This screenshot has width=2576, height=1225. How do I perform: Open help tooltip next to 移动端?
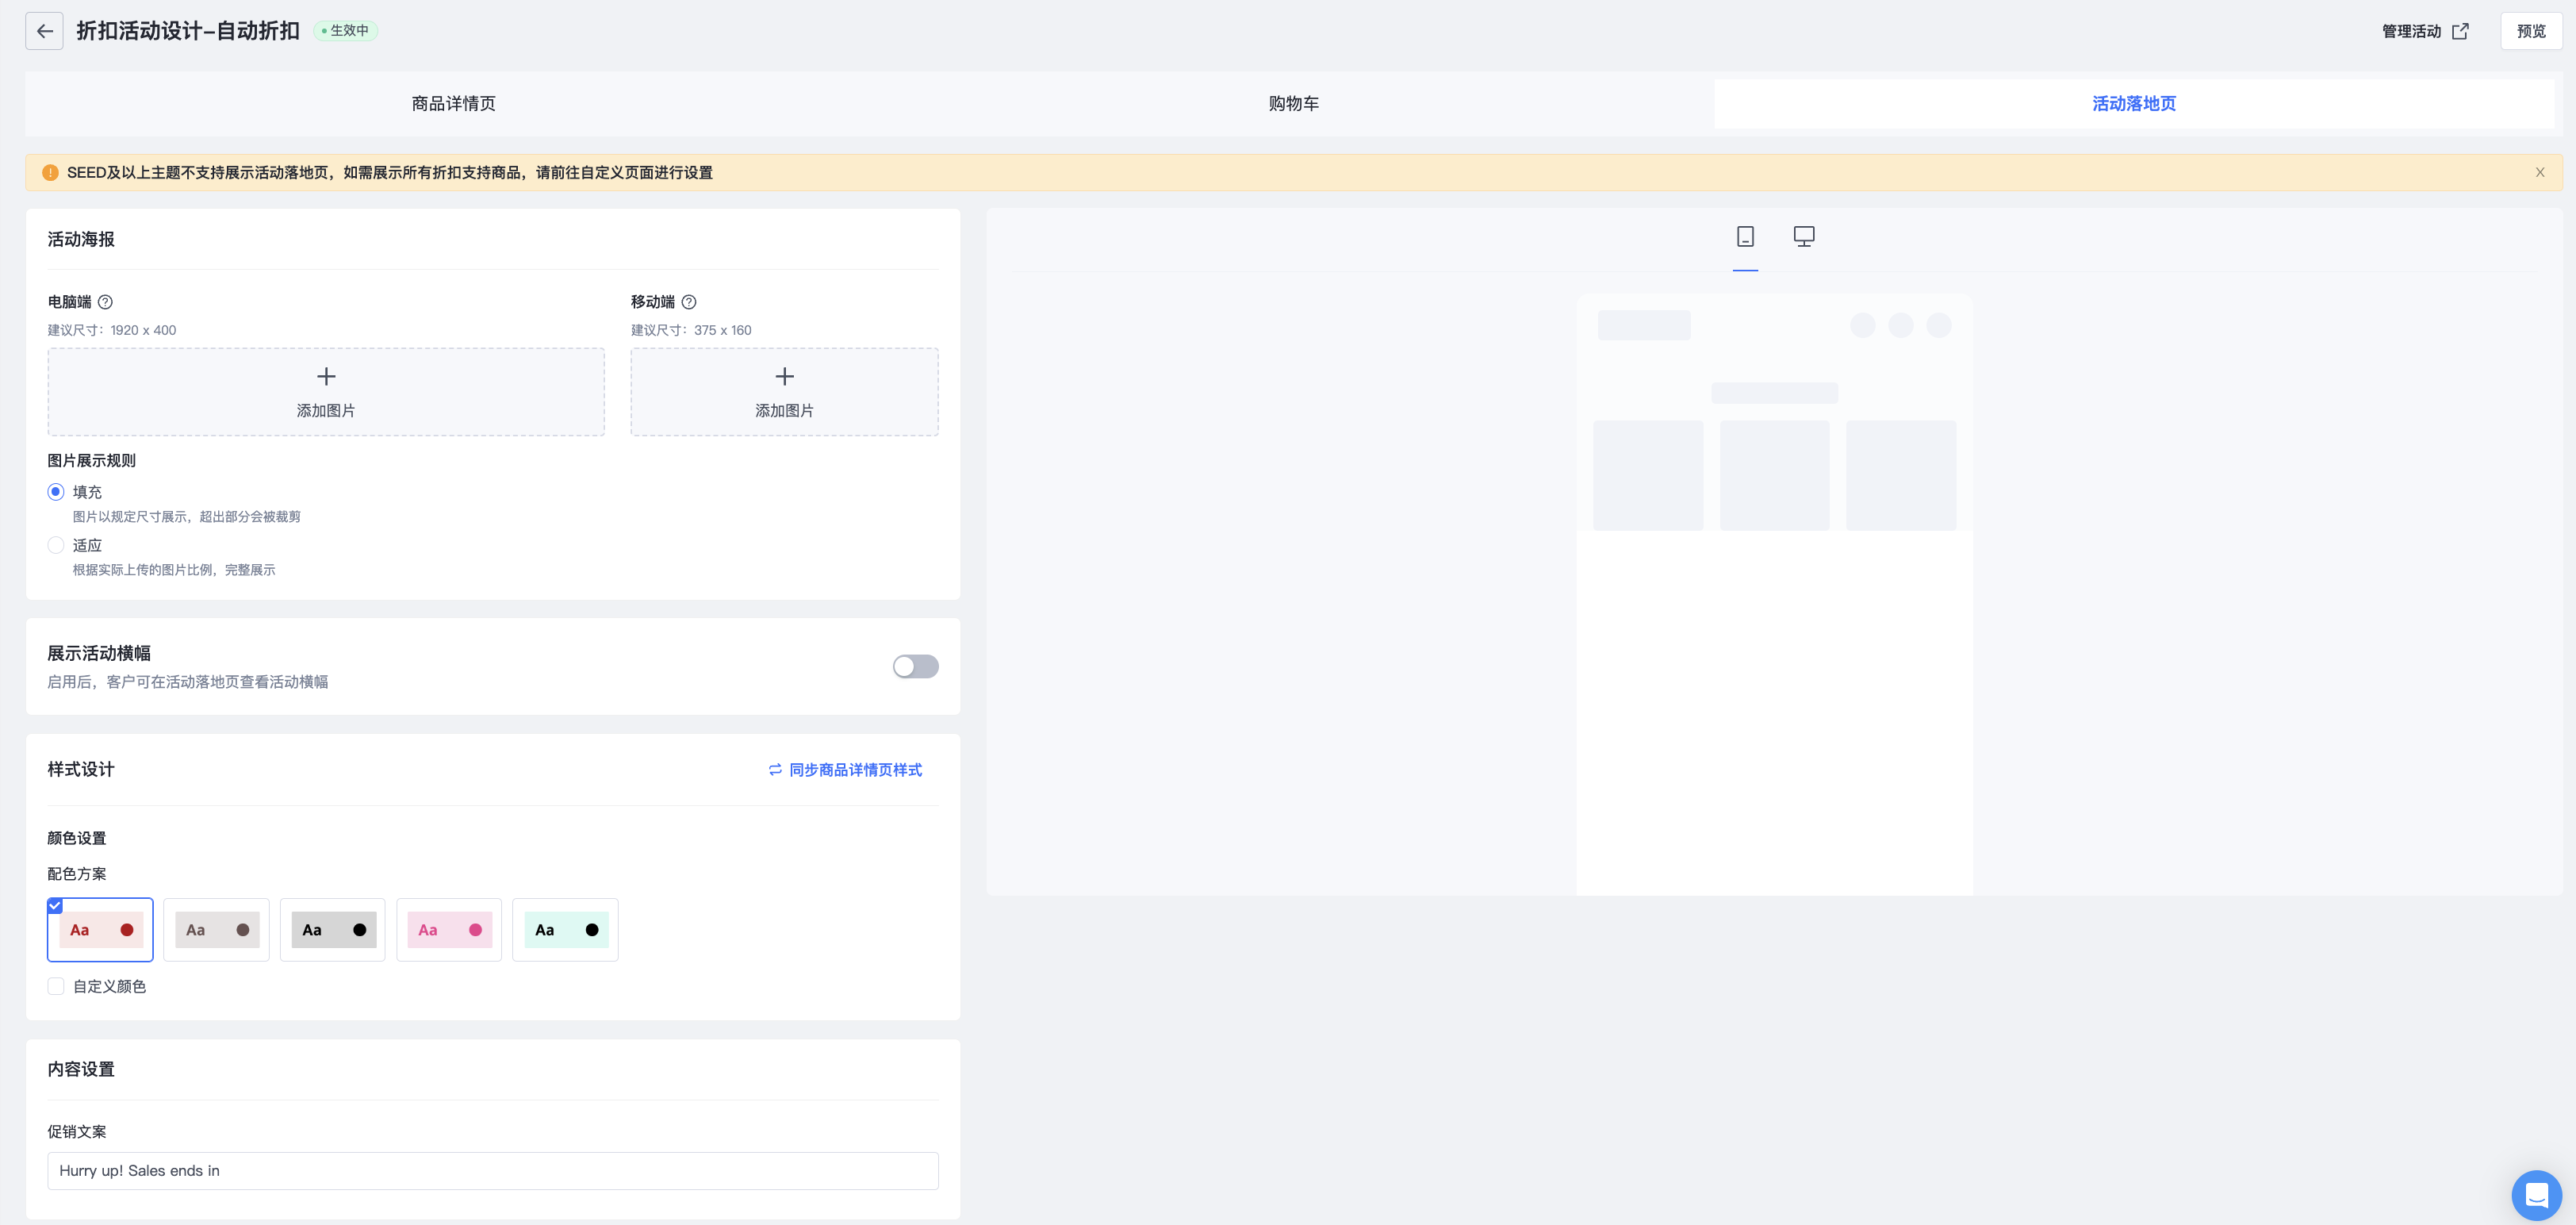[689, 302]
